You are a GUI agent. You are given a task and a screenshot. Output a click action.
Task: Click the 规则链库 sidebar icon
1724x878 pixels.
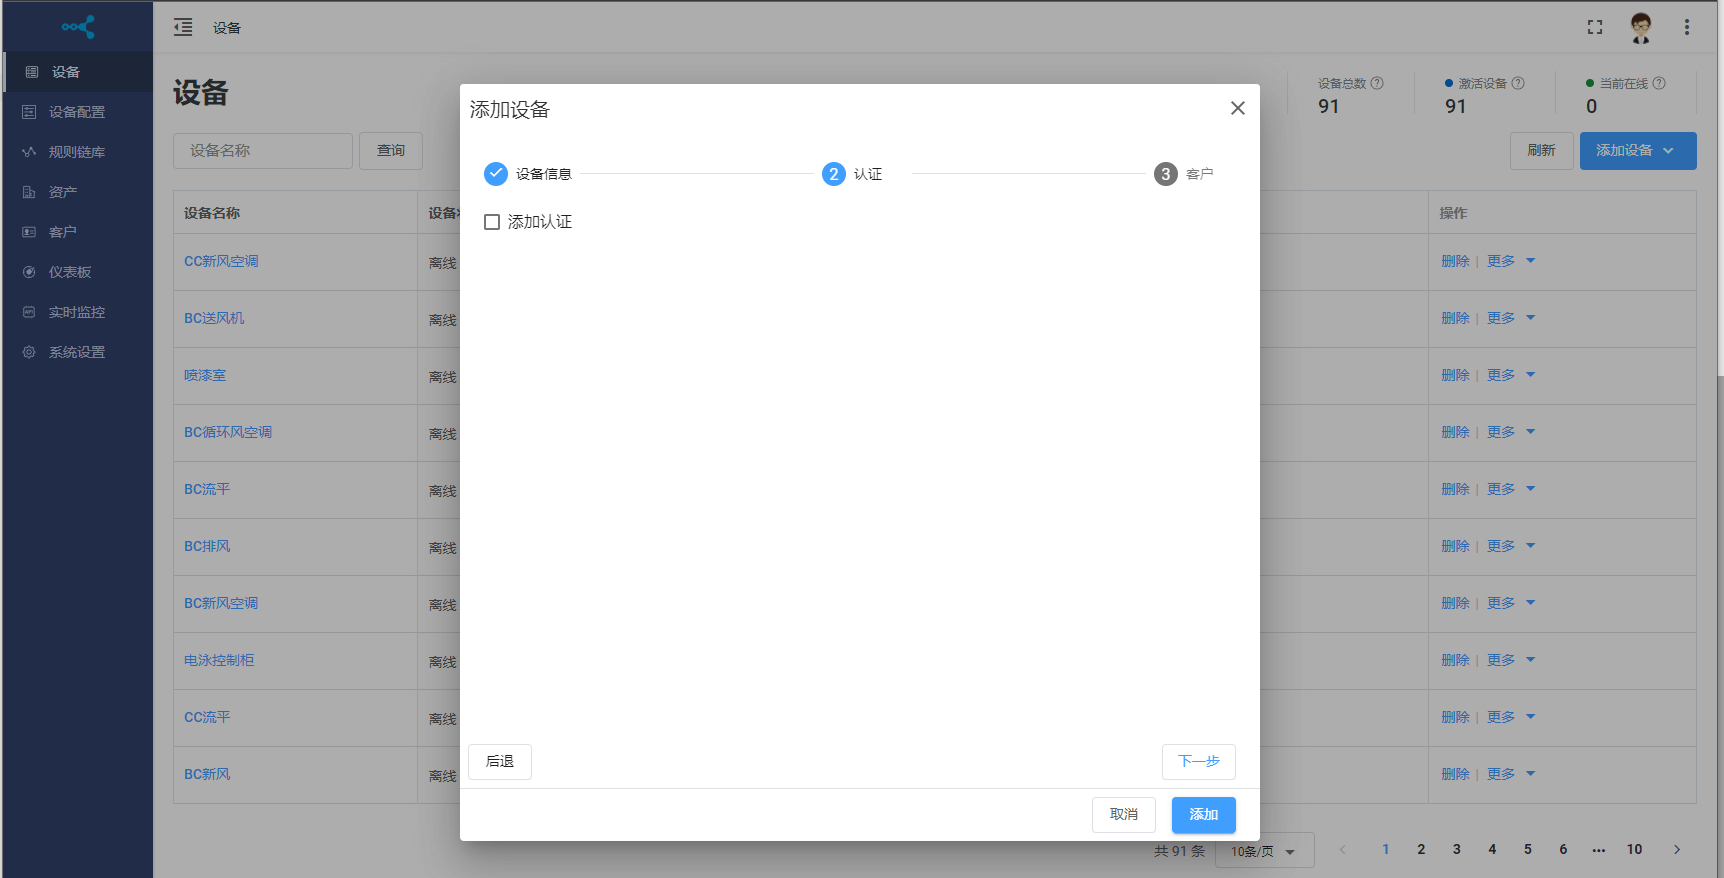[x=29, y=152]
